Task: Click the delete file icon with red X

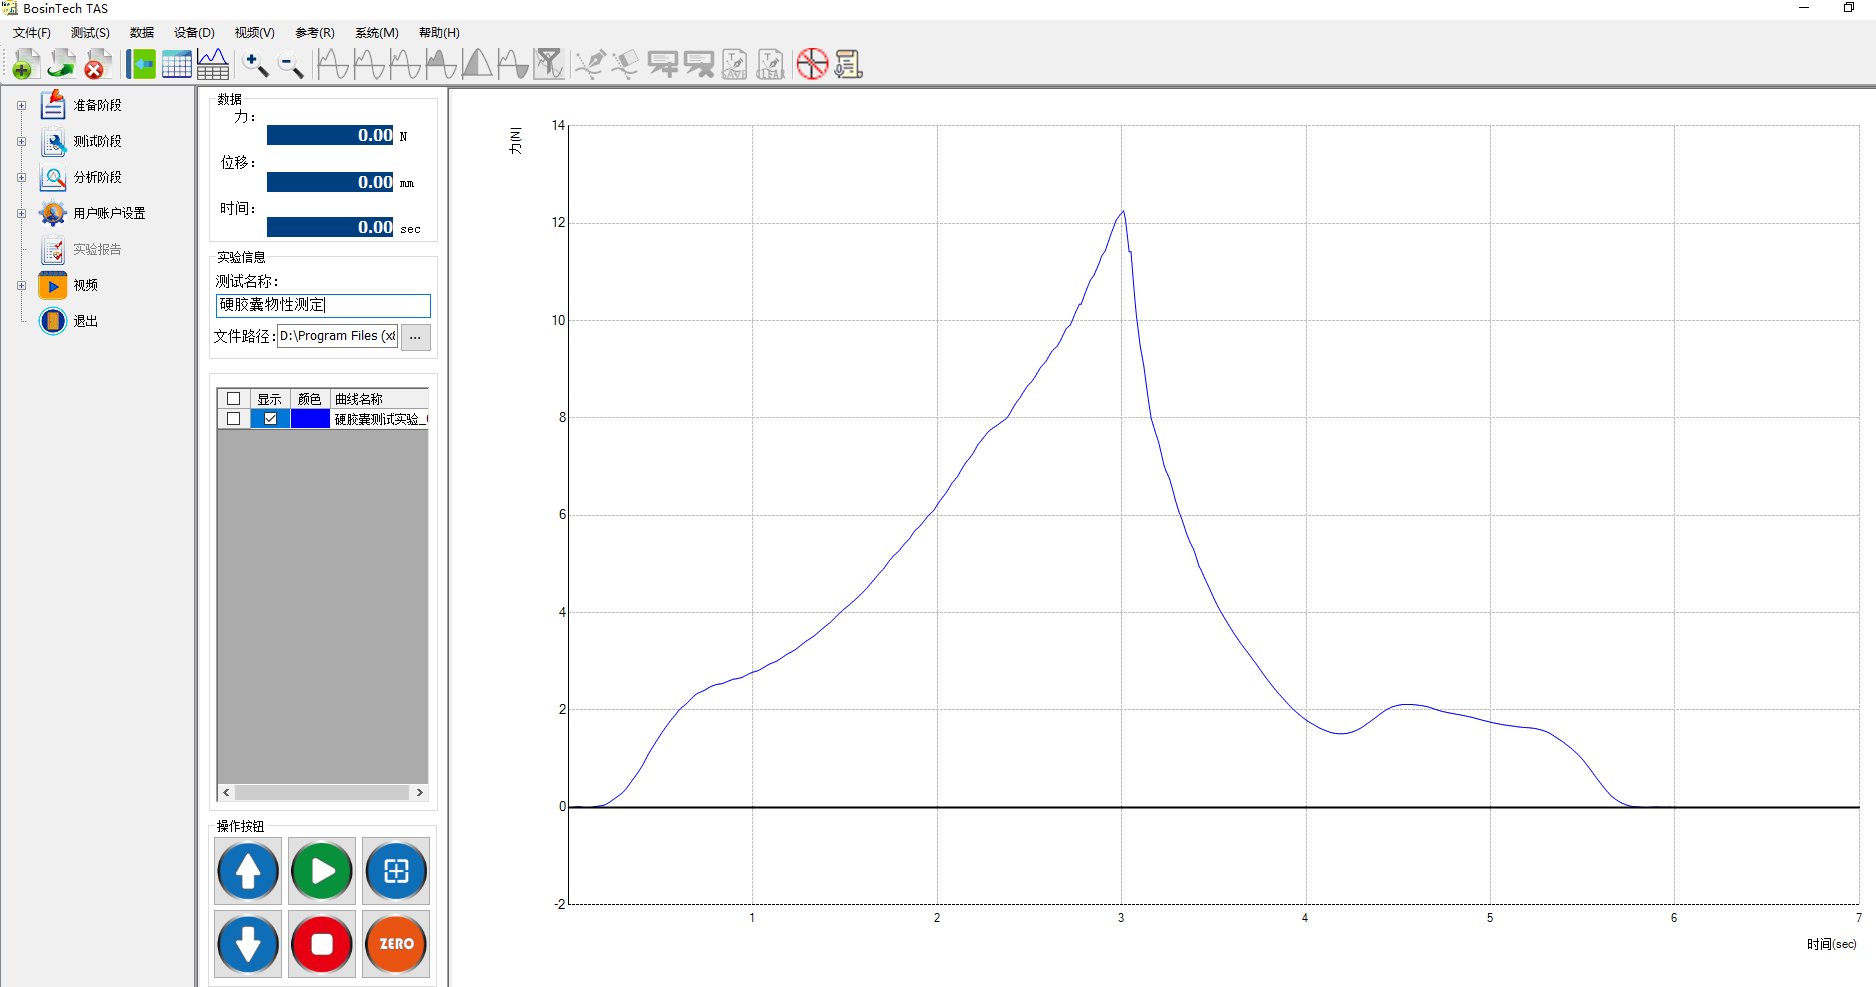Action: pyautogui.click(x=97, y=65)
